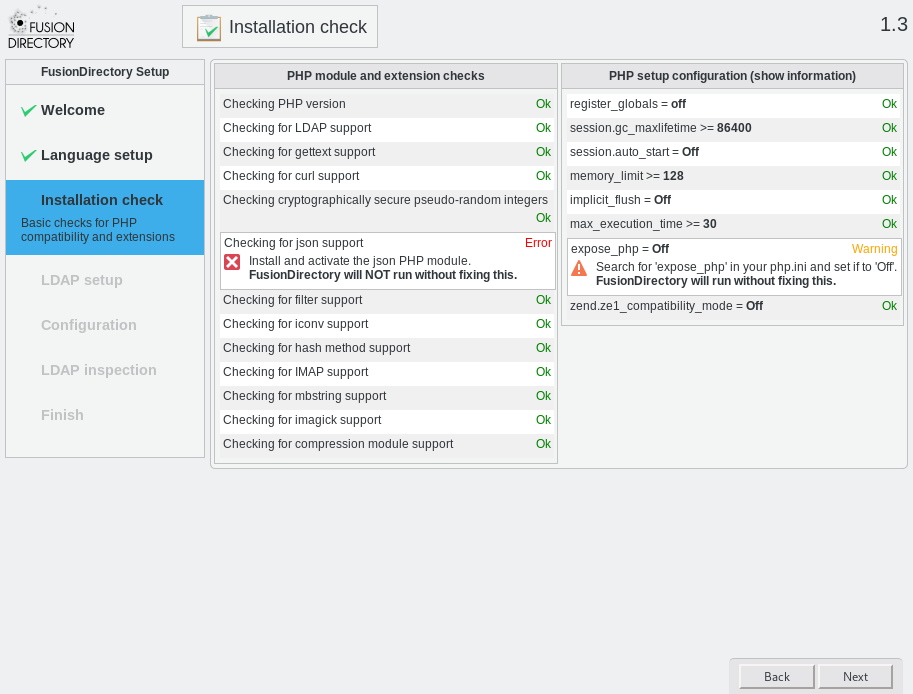Select the Configuration step
The height and width of the screenshot is (694, 913).
[89, 325]
